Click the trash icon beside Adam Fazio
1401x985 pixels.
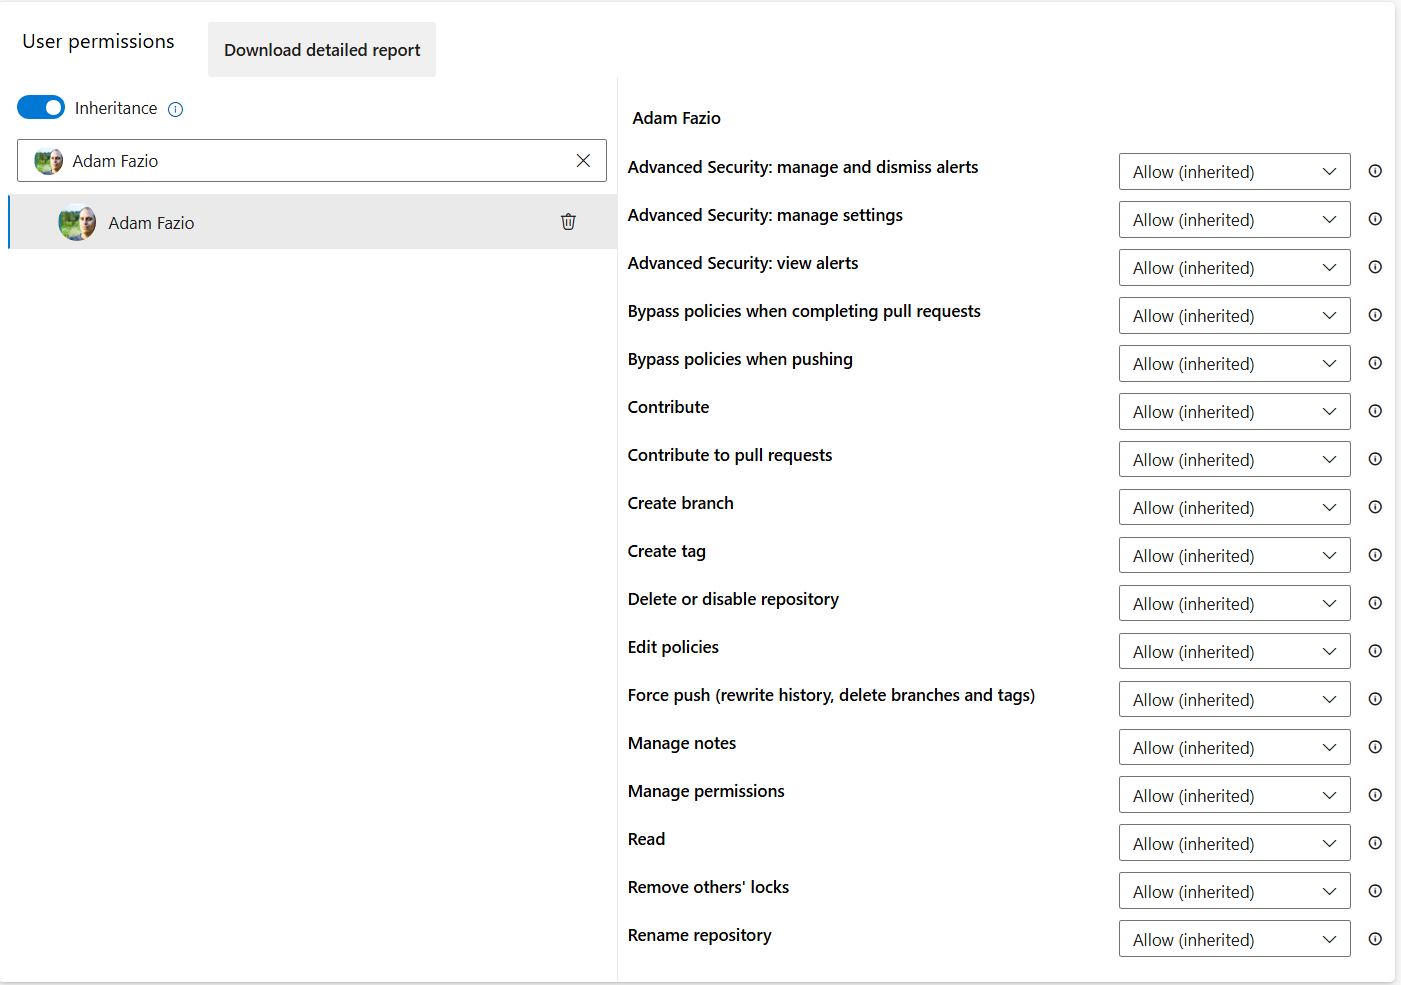568,222
